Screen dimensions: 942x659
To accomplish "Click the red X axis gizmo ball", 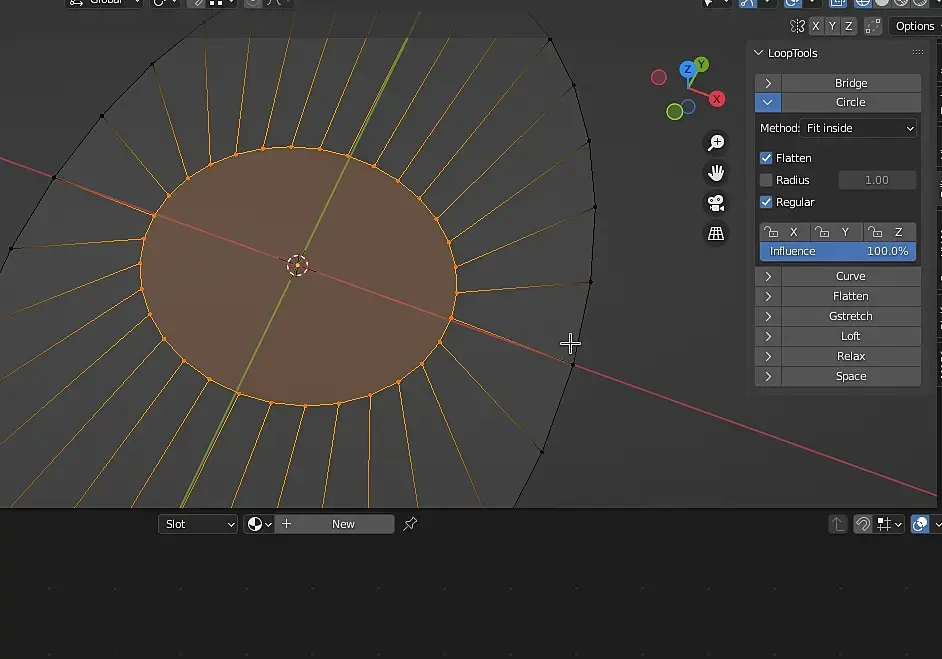I will pos(717,99).
